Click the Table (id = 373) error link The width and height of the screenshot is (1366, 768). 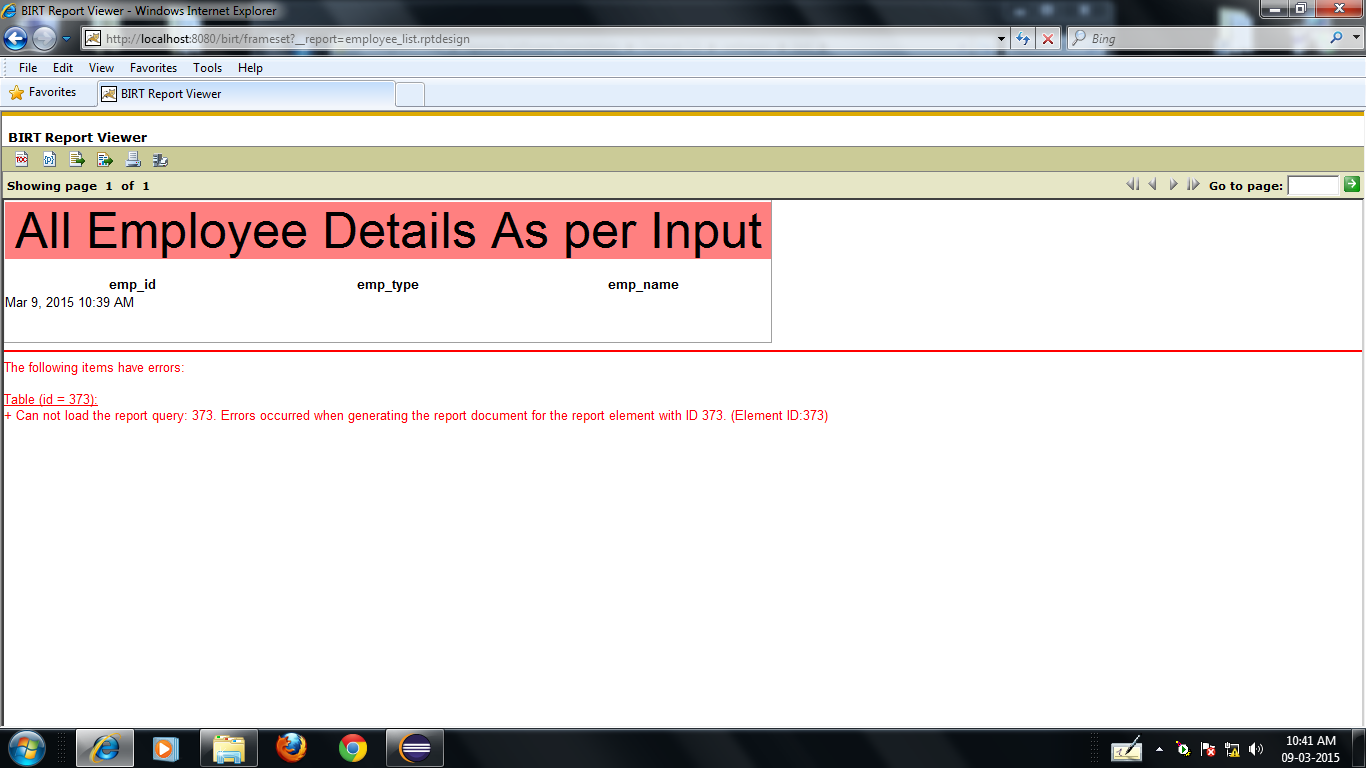51,400
